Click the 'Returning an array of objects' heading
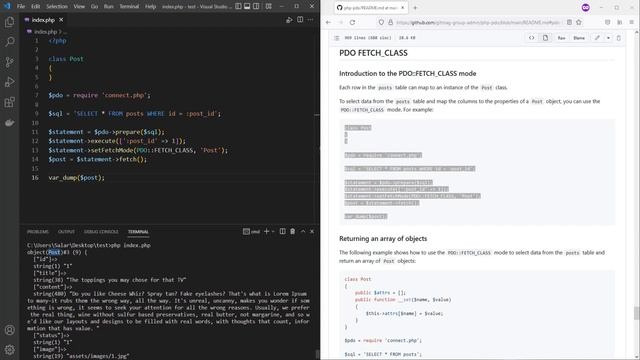This screenshot has width=640, height=360. pyautogui.click(x=383, y=239)
